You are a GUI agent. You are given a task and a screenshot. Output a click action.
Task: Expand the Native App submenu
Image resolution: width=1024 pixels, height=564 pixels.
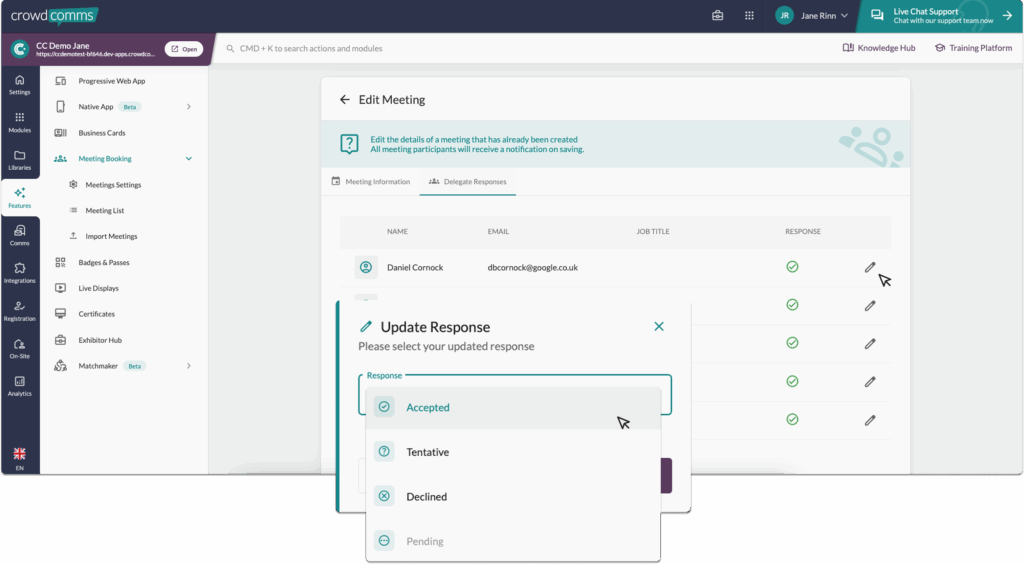pos(189,107)
